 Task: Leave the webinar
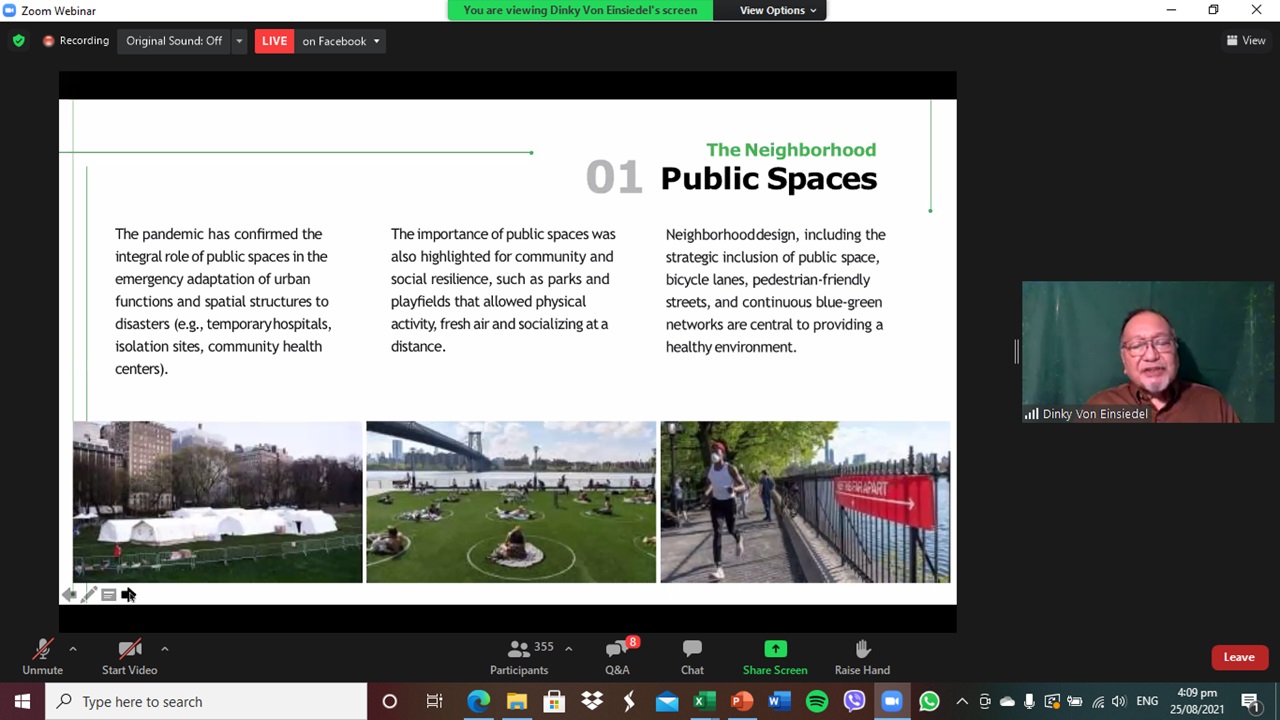coord(1238,657)
